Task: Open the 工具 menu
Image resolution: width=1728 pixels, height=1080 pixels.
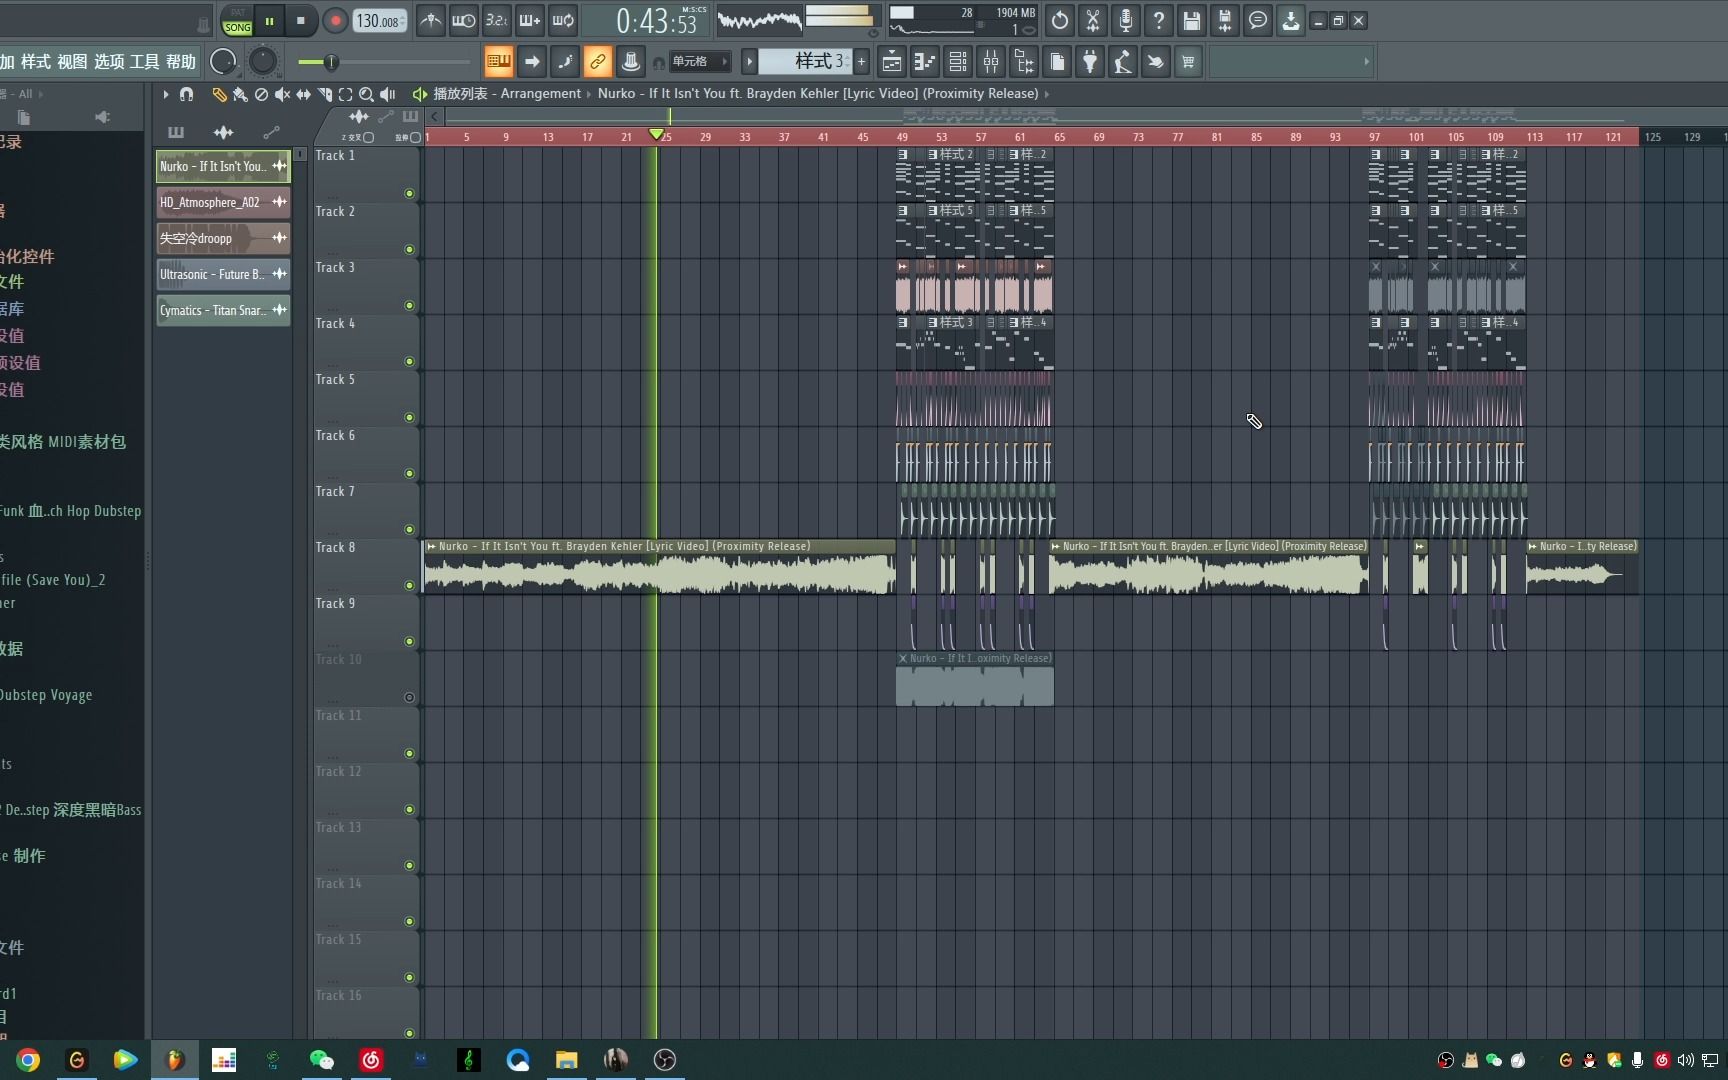Action: [x=145, y=62]
